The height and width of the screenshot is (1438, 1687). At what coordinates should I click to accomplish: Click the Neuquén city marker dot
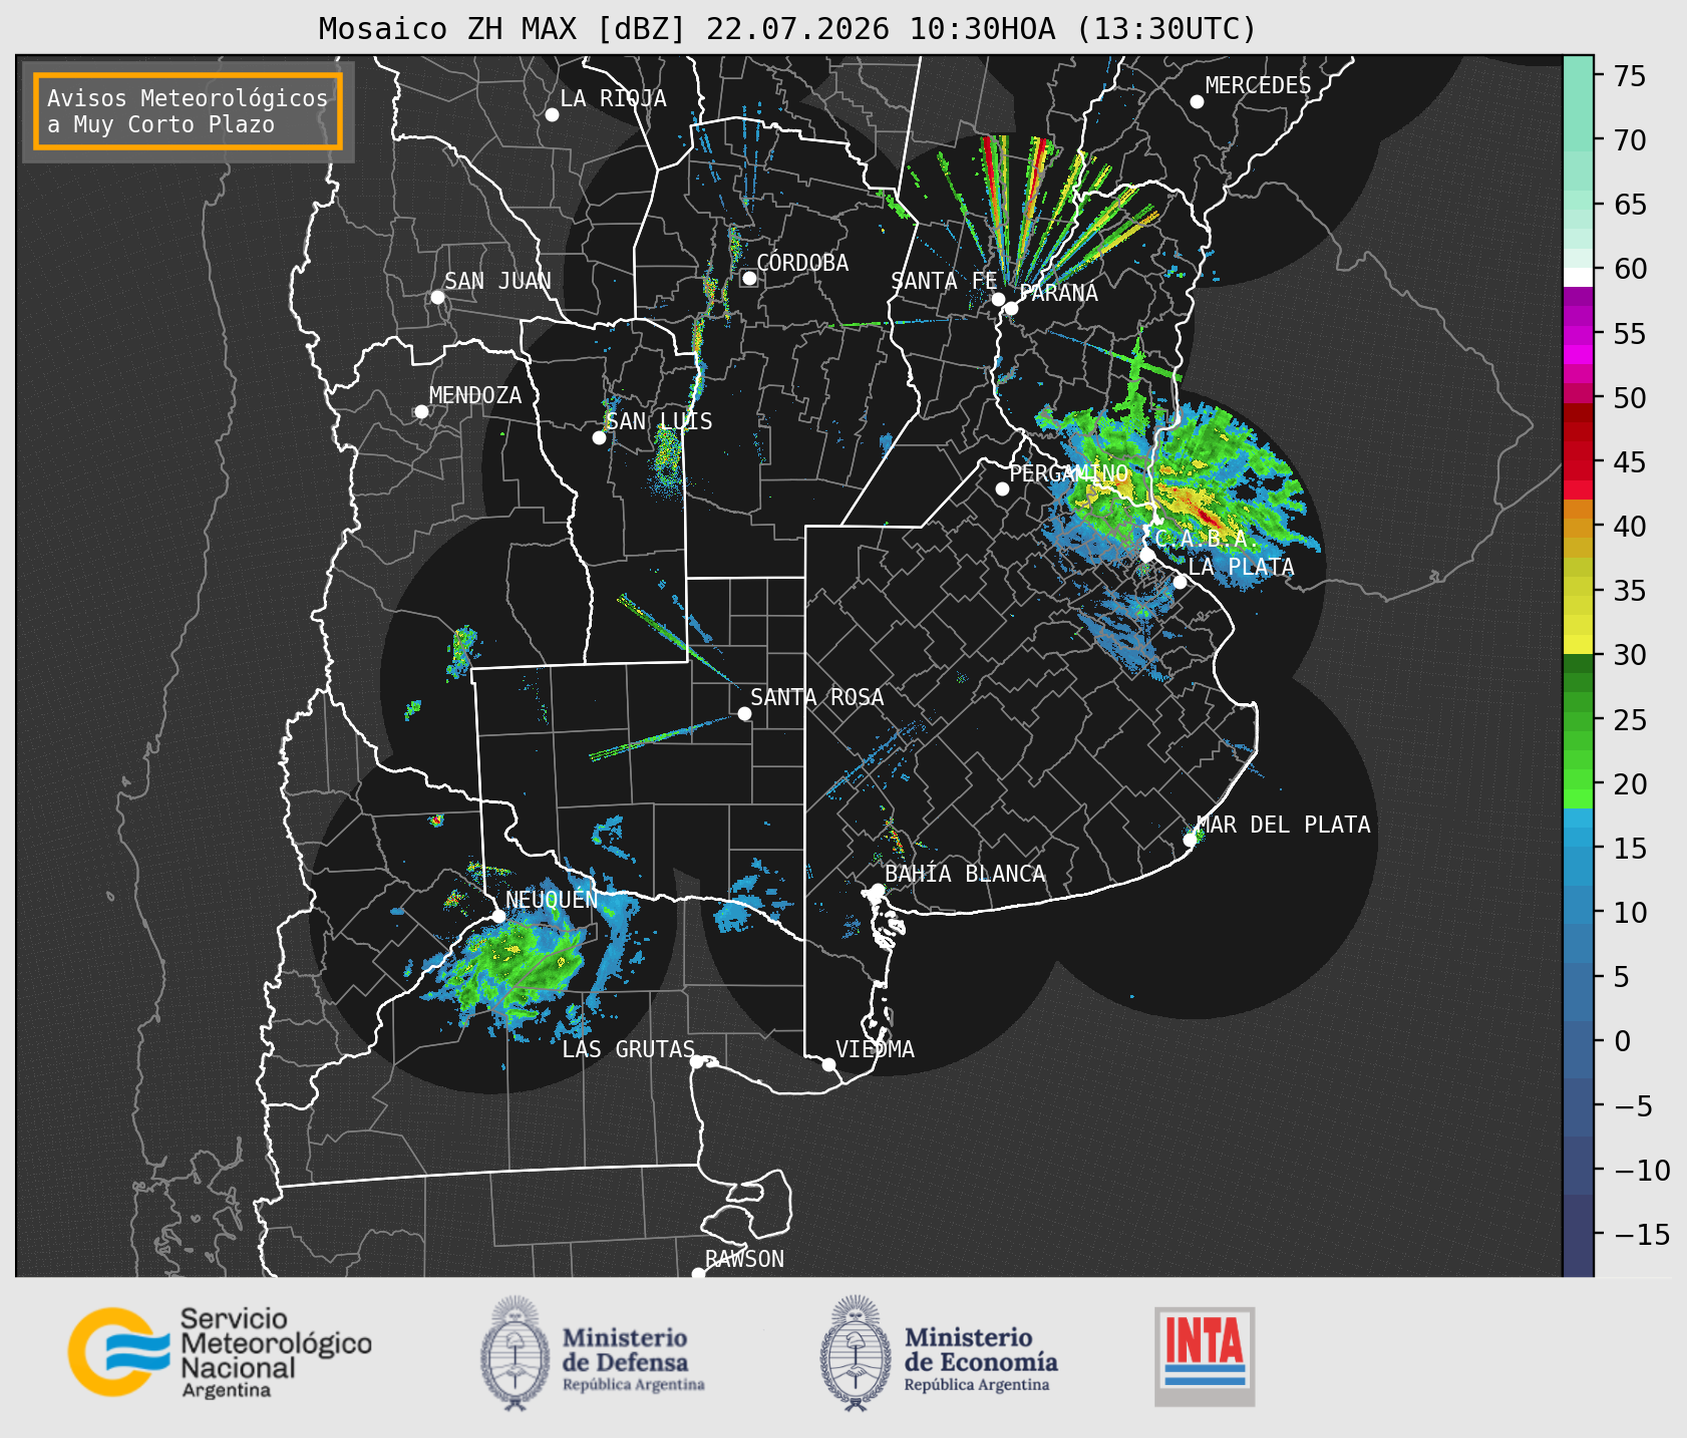[498, 916]
